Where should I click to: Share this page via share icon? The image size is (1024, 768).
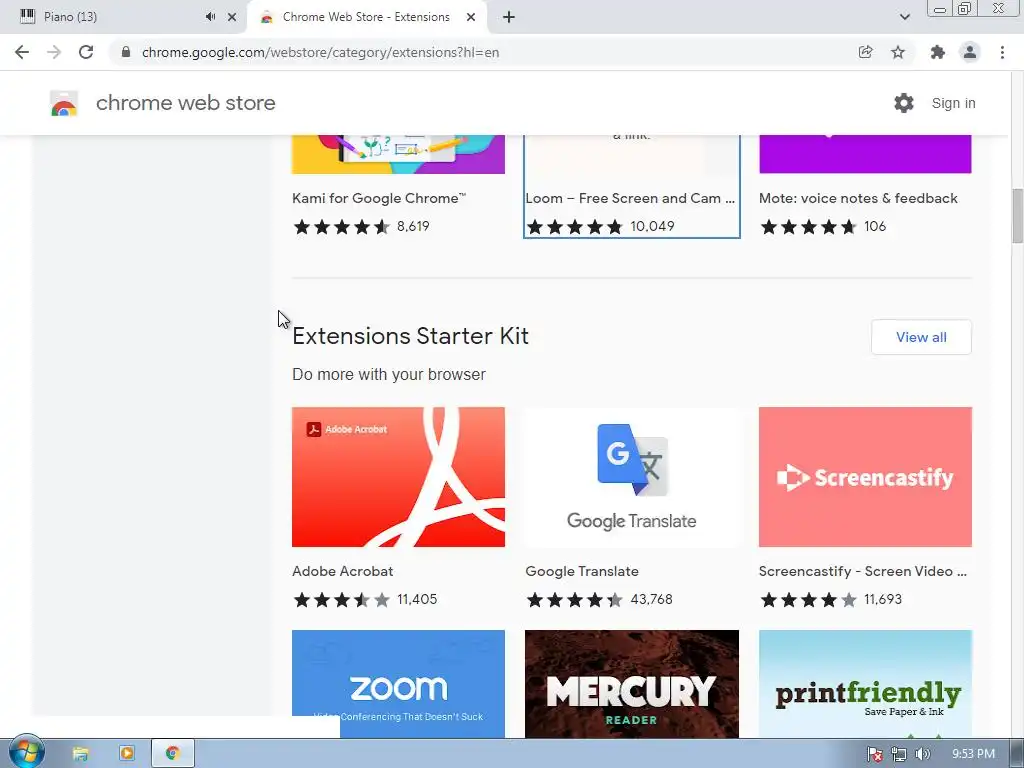click(865, 52)
